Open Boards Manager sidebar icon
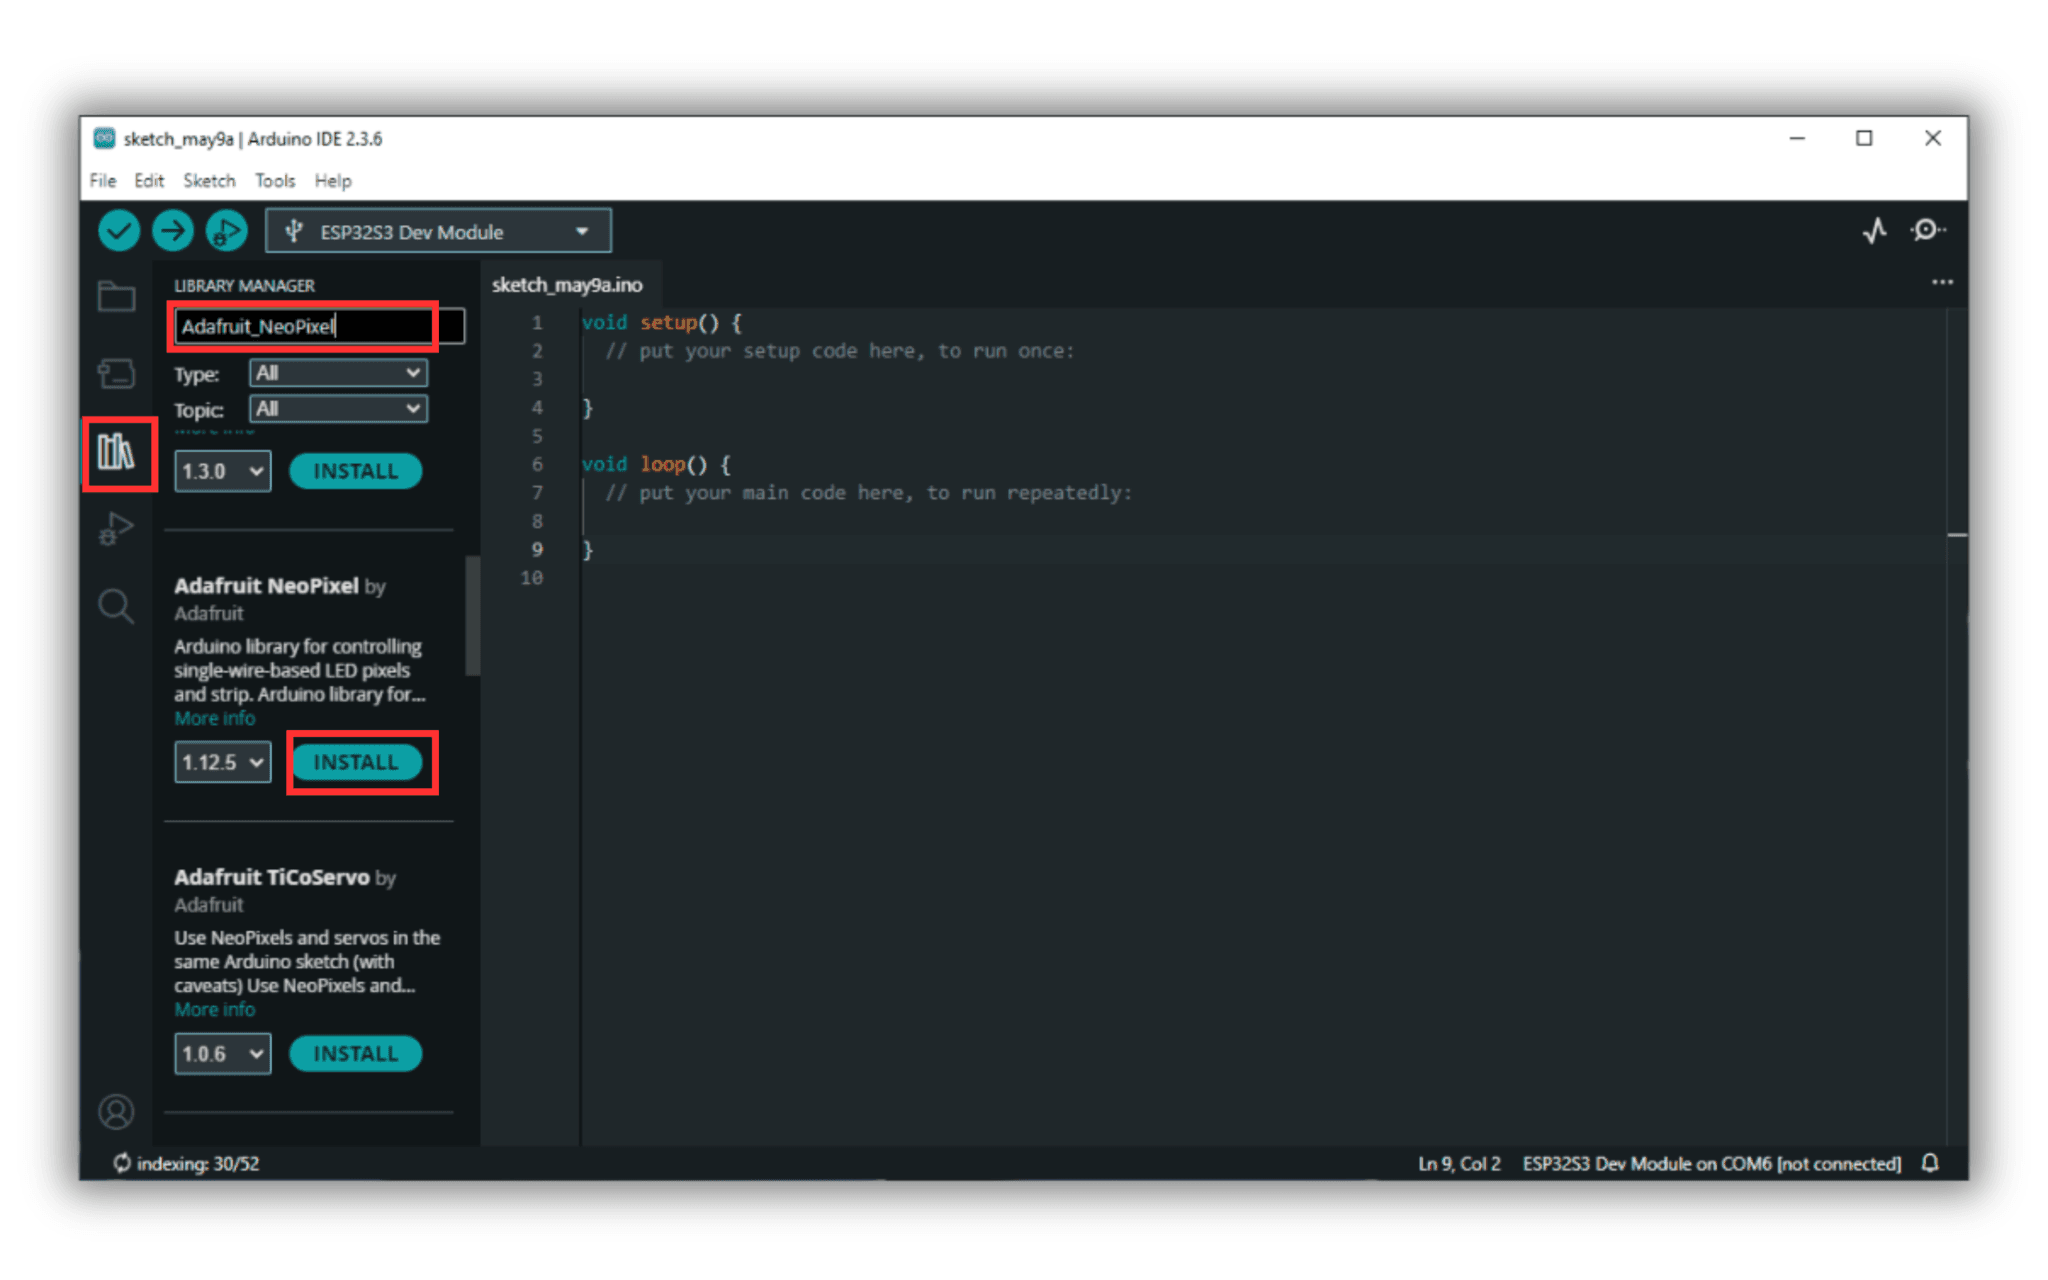Screen dimensions: 2048x1280 [116, 374]
